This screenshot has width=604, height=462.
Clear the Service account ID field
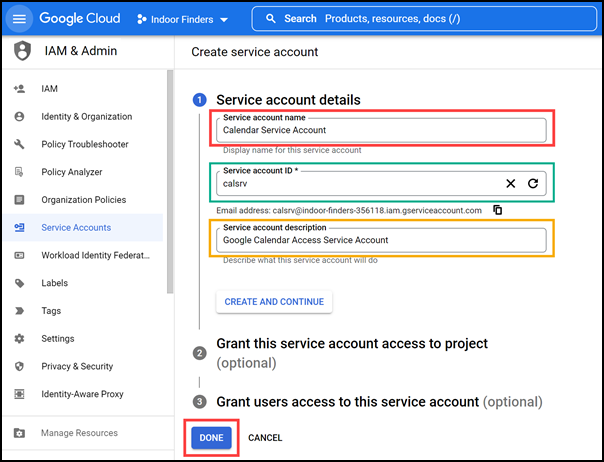pos(510,183)
